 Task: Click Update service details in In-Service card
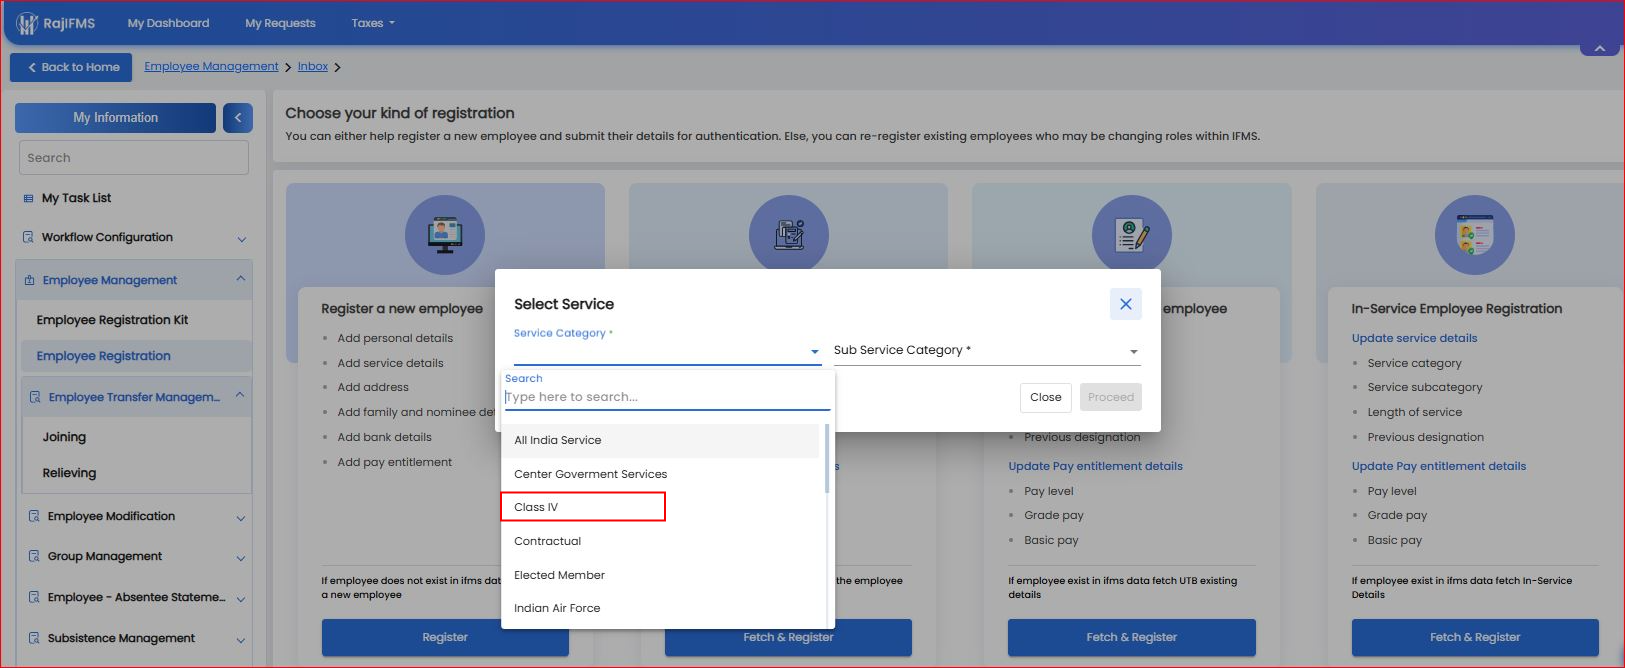point(1414,338)
